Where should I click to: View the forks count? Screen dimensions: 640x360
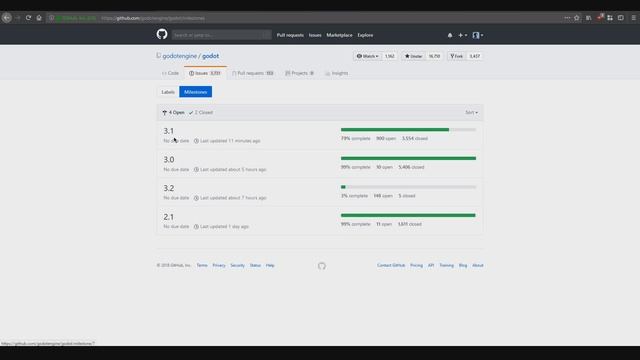click(x=474, y=56)
